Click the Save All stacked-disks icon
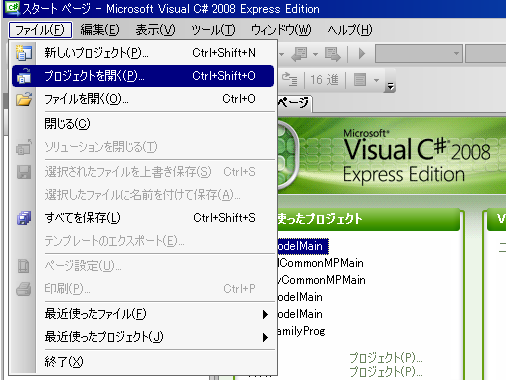The width and height of the screenshot is (506, 380). click(x=24, y=218)
